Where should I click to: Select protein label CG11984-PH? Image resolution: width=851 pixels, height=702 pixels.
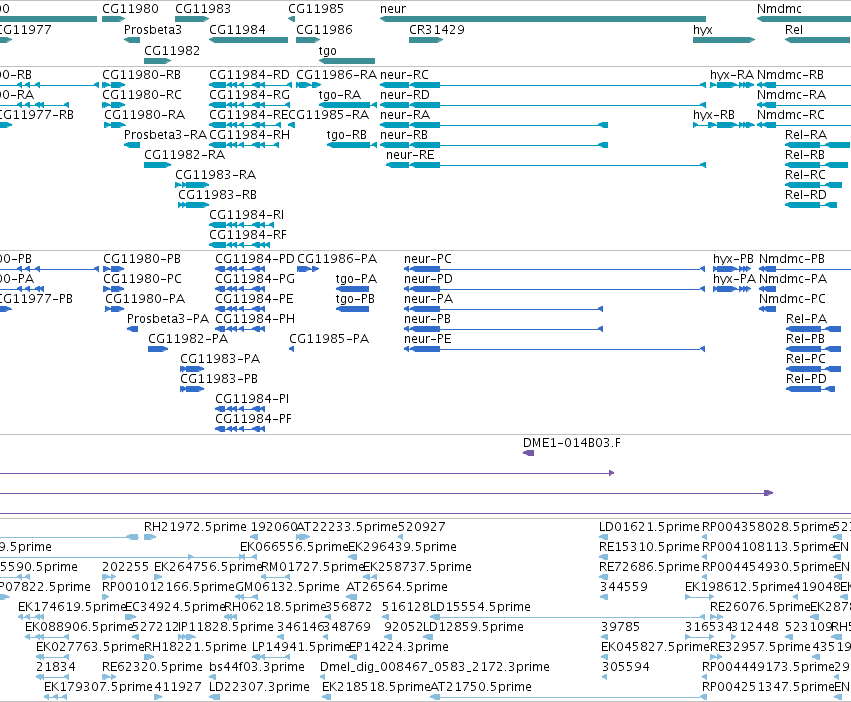pos(255,319)
